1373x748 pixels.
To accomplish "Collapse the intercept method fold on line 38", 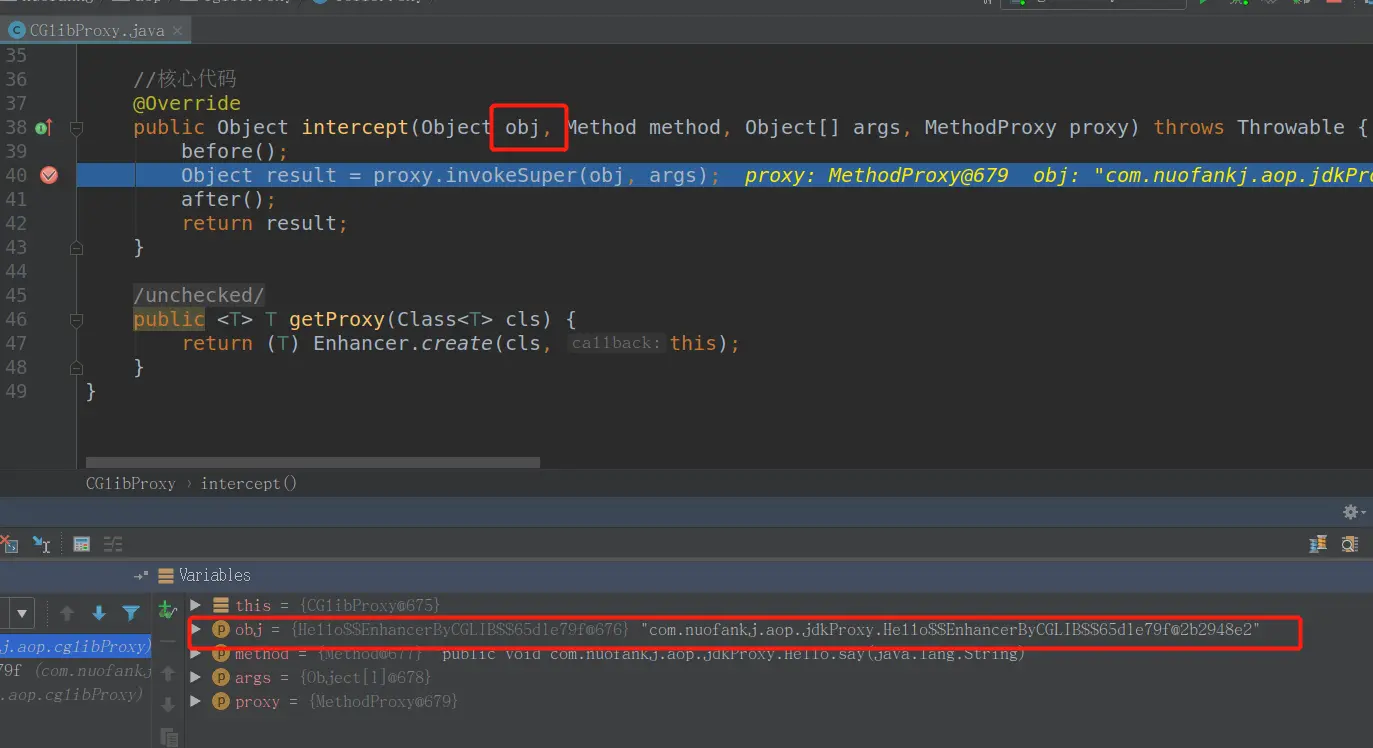I will click(x=76, y=127).
